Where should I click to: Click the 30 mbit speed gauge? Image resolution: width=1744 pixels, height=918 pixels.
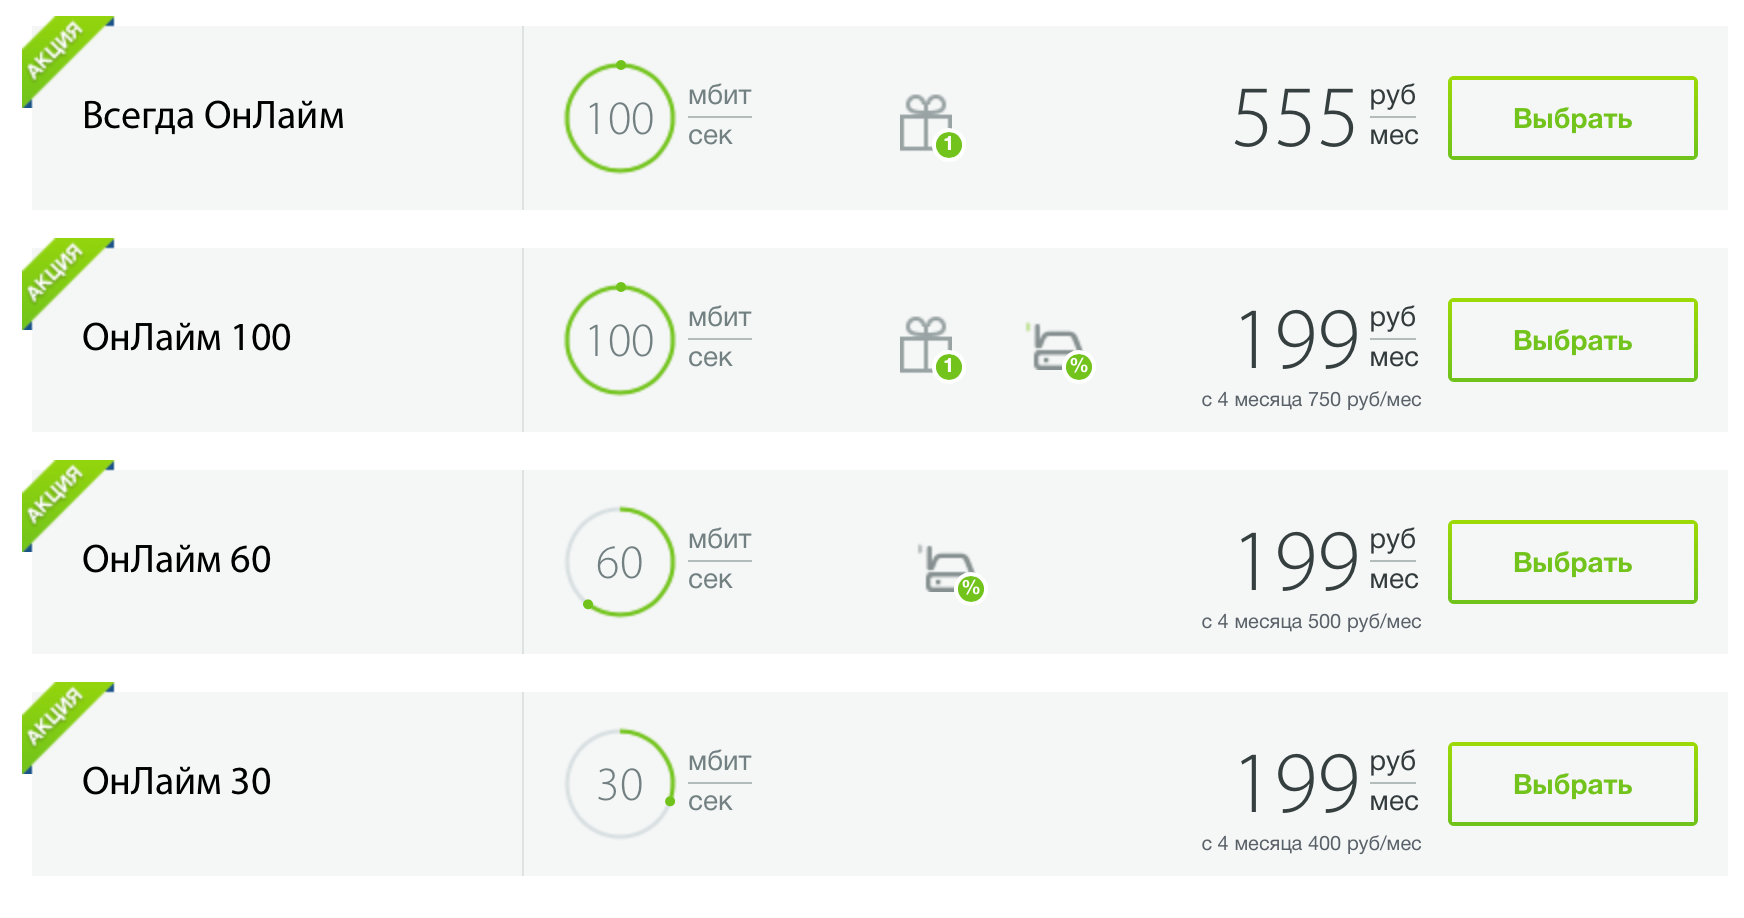620,784
